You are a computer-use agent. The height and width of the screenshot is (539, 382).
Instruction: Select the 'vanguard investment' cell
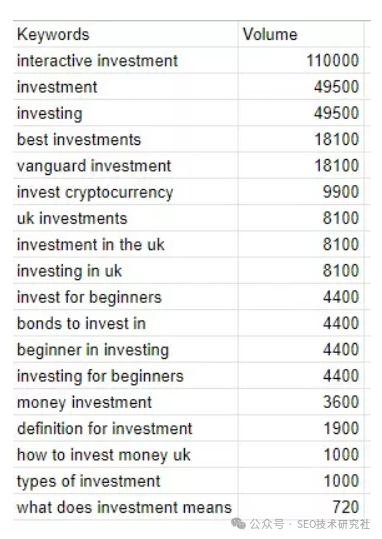click(125, 166)
